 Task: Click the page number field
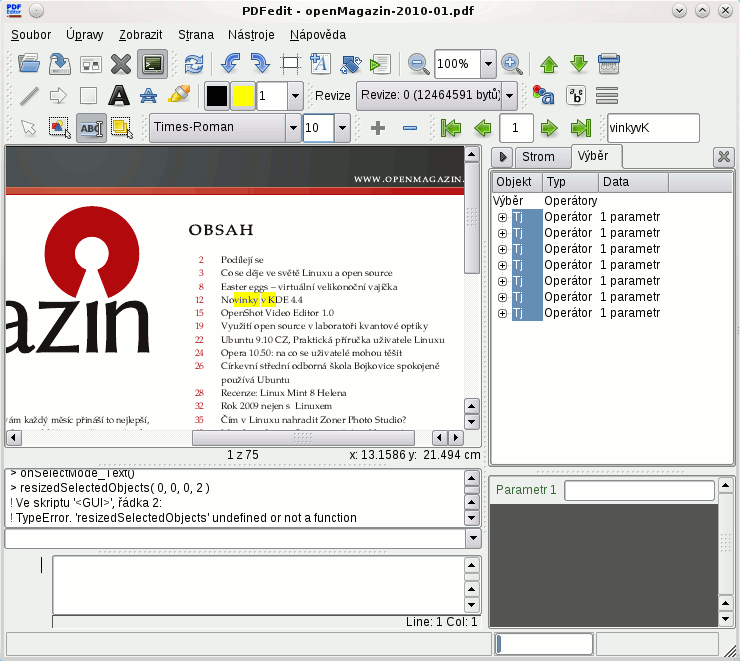click(516, 128)
